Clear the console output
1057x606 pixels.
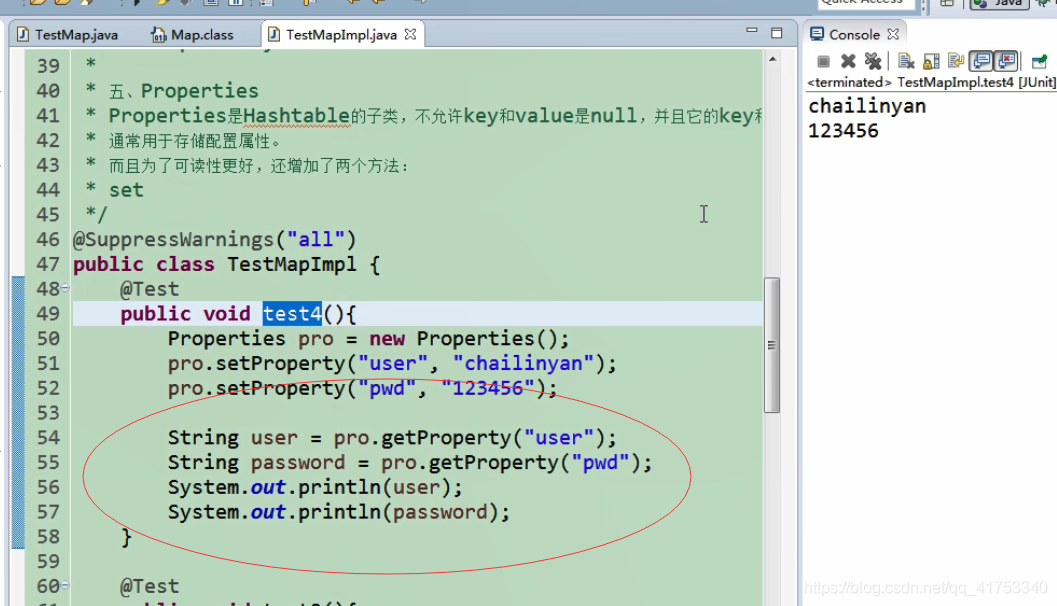[x=906, y=61]
